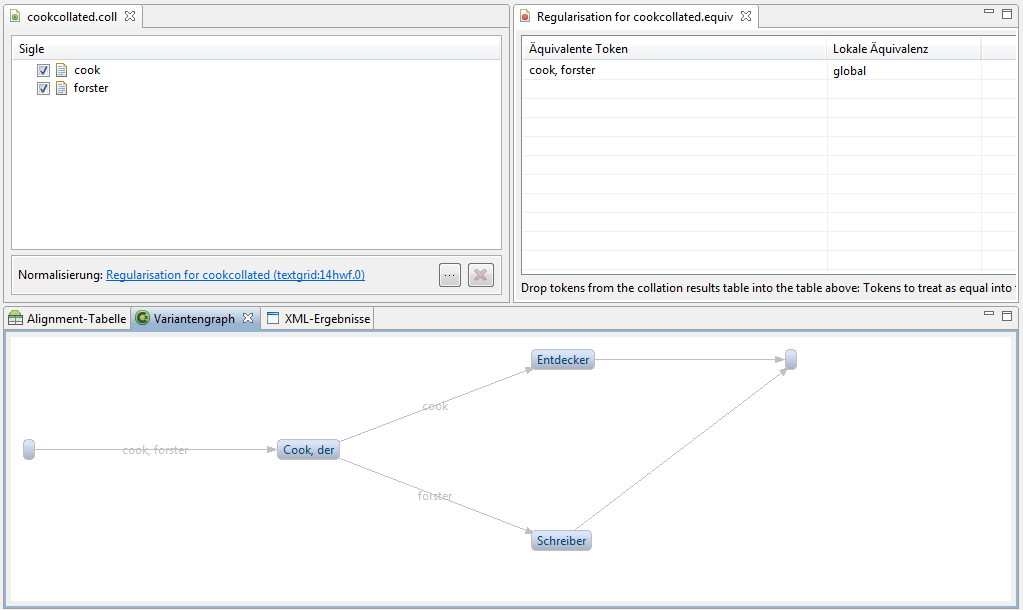Click the graph end node
1023x610 pixels.
(x=791, y=359)
